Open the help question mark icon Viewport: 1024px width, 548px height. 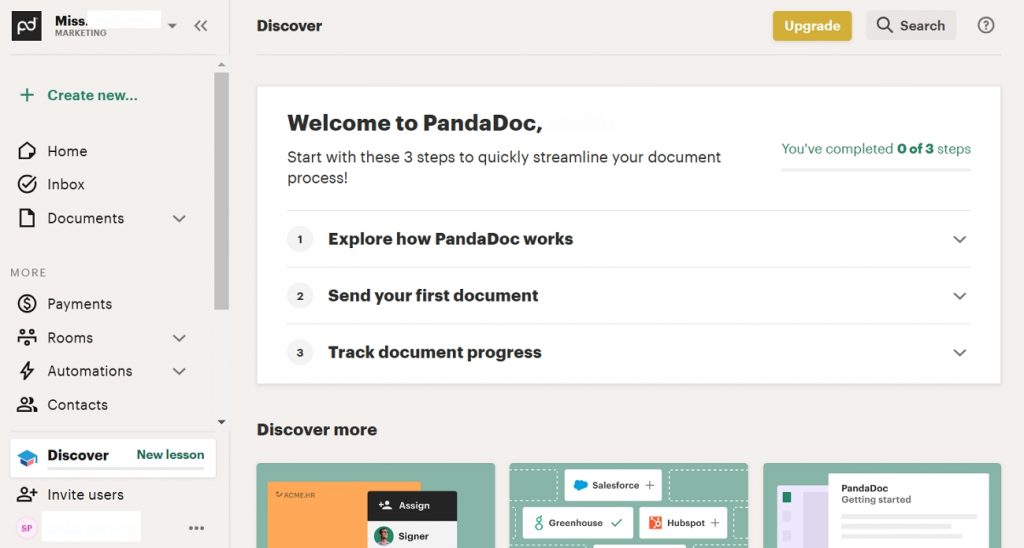point(985,25)
